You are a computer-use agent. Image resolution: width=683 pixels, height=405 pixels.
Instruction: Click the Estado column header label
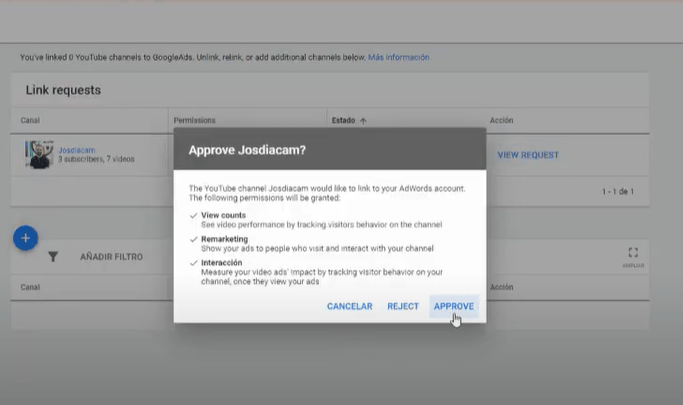click(x=343, y=120)
